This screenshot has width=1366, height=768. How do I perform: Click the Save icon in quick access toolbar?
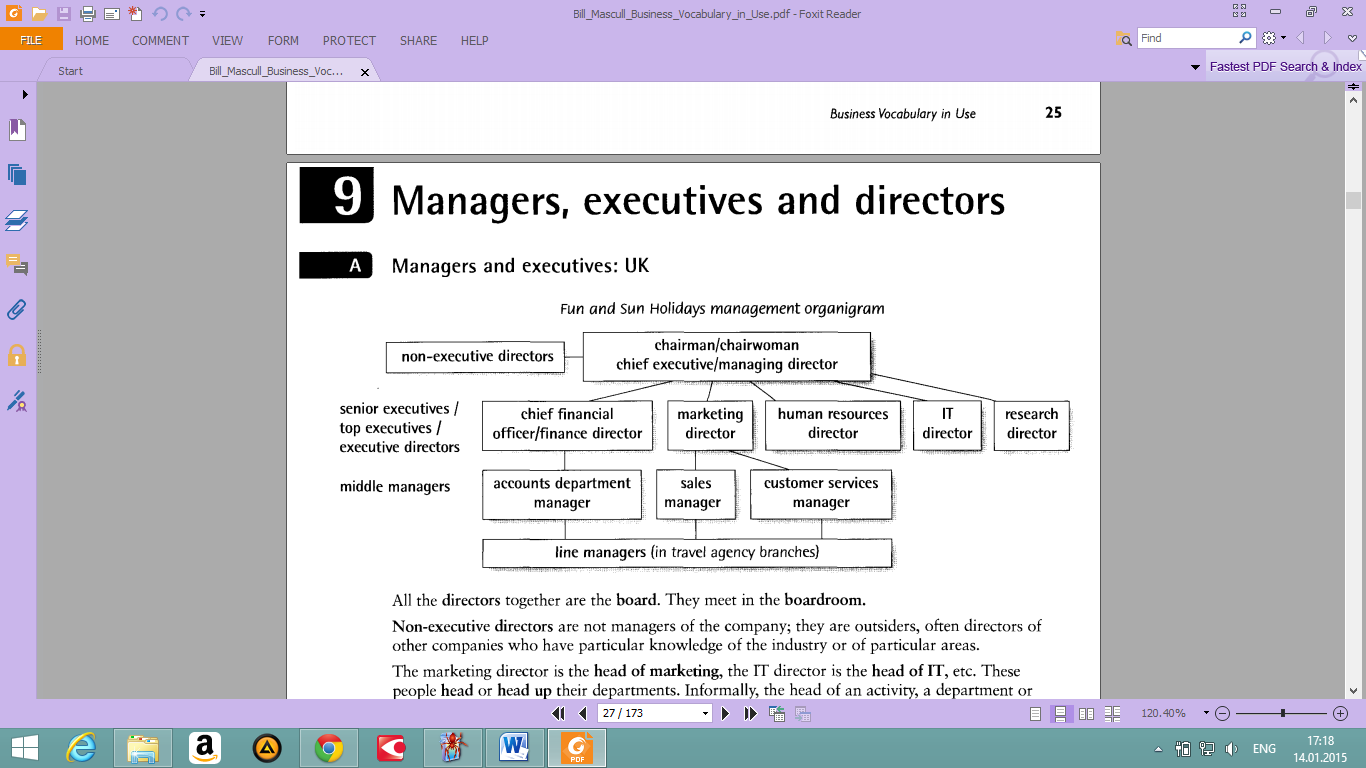[64, 14]
